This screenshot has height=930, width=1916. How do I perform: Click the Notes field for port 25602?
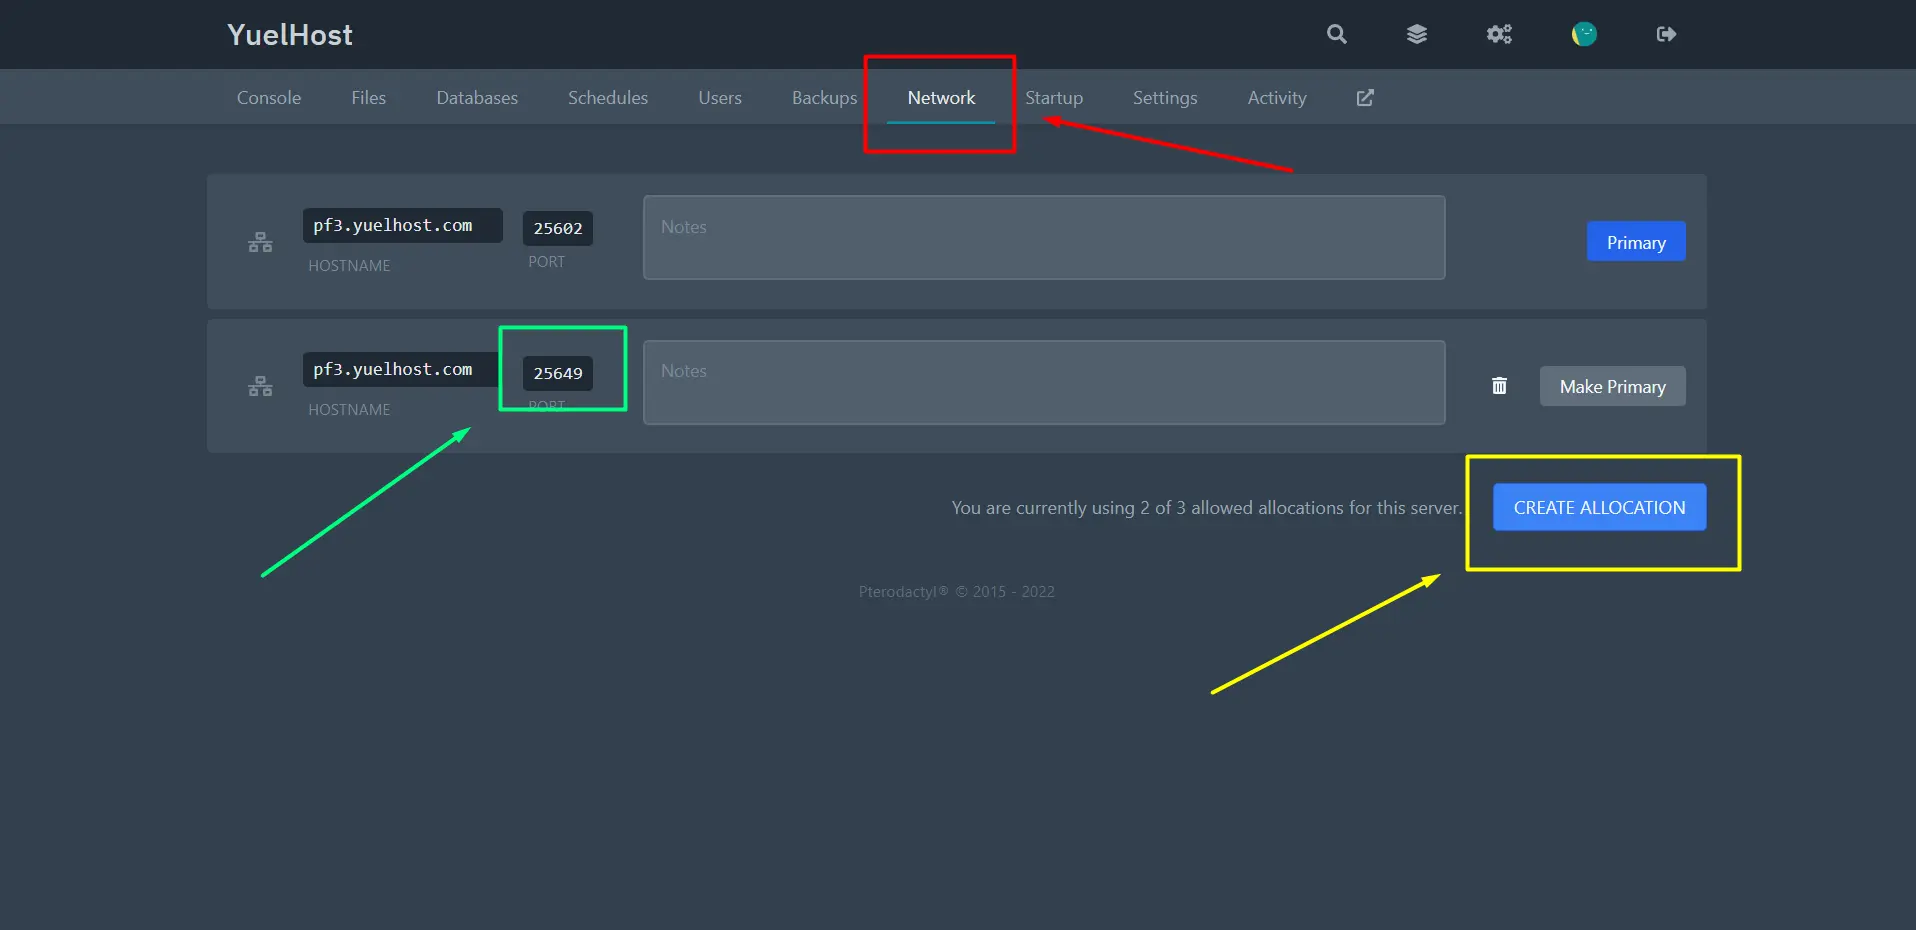[x=1043, y=238]
